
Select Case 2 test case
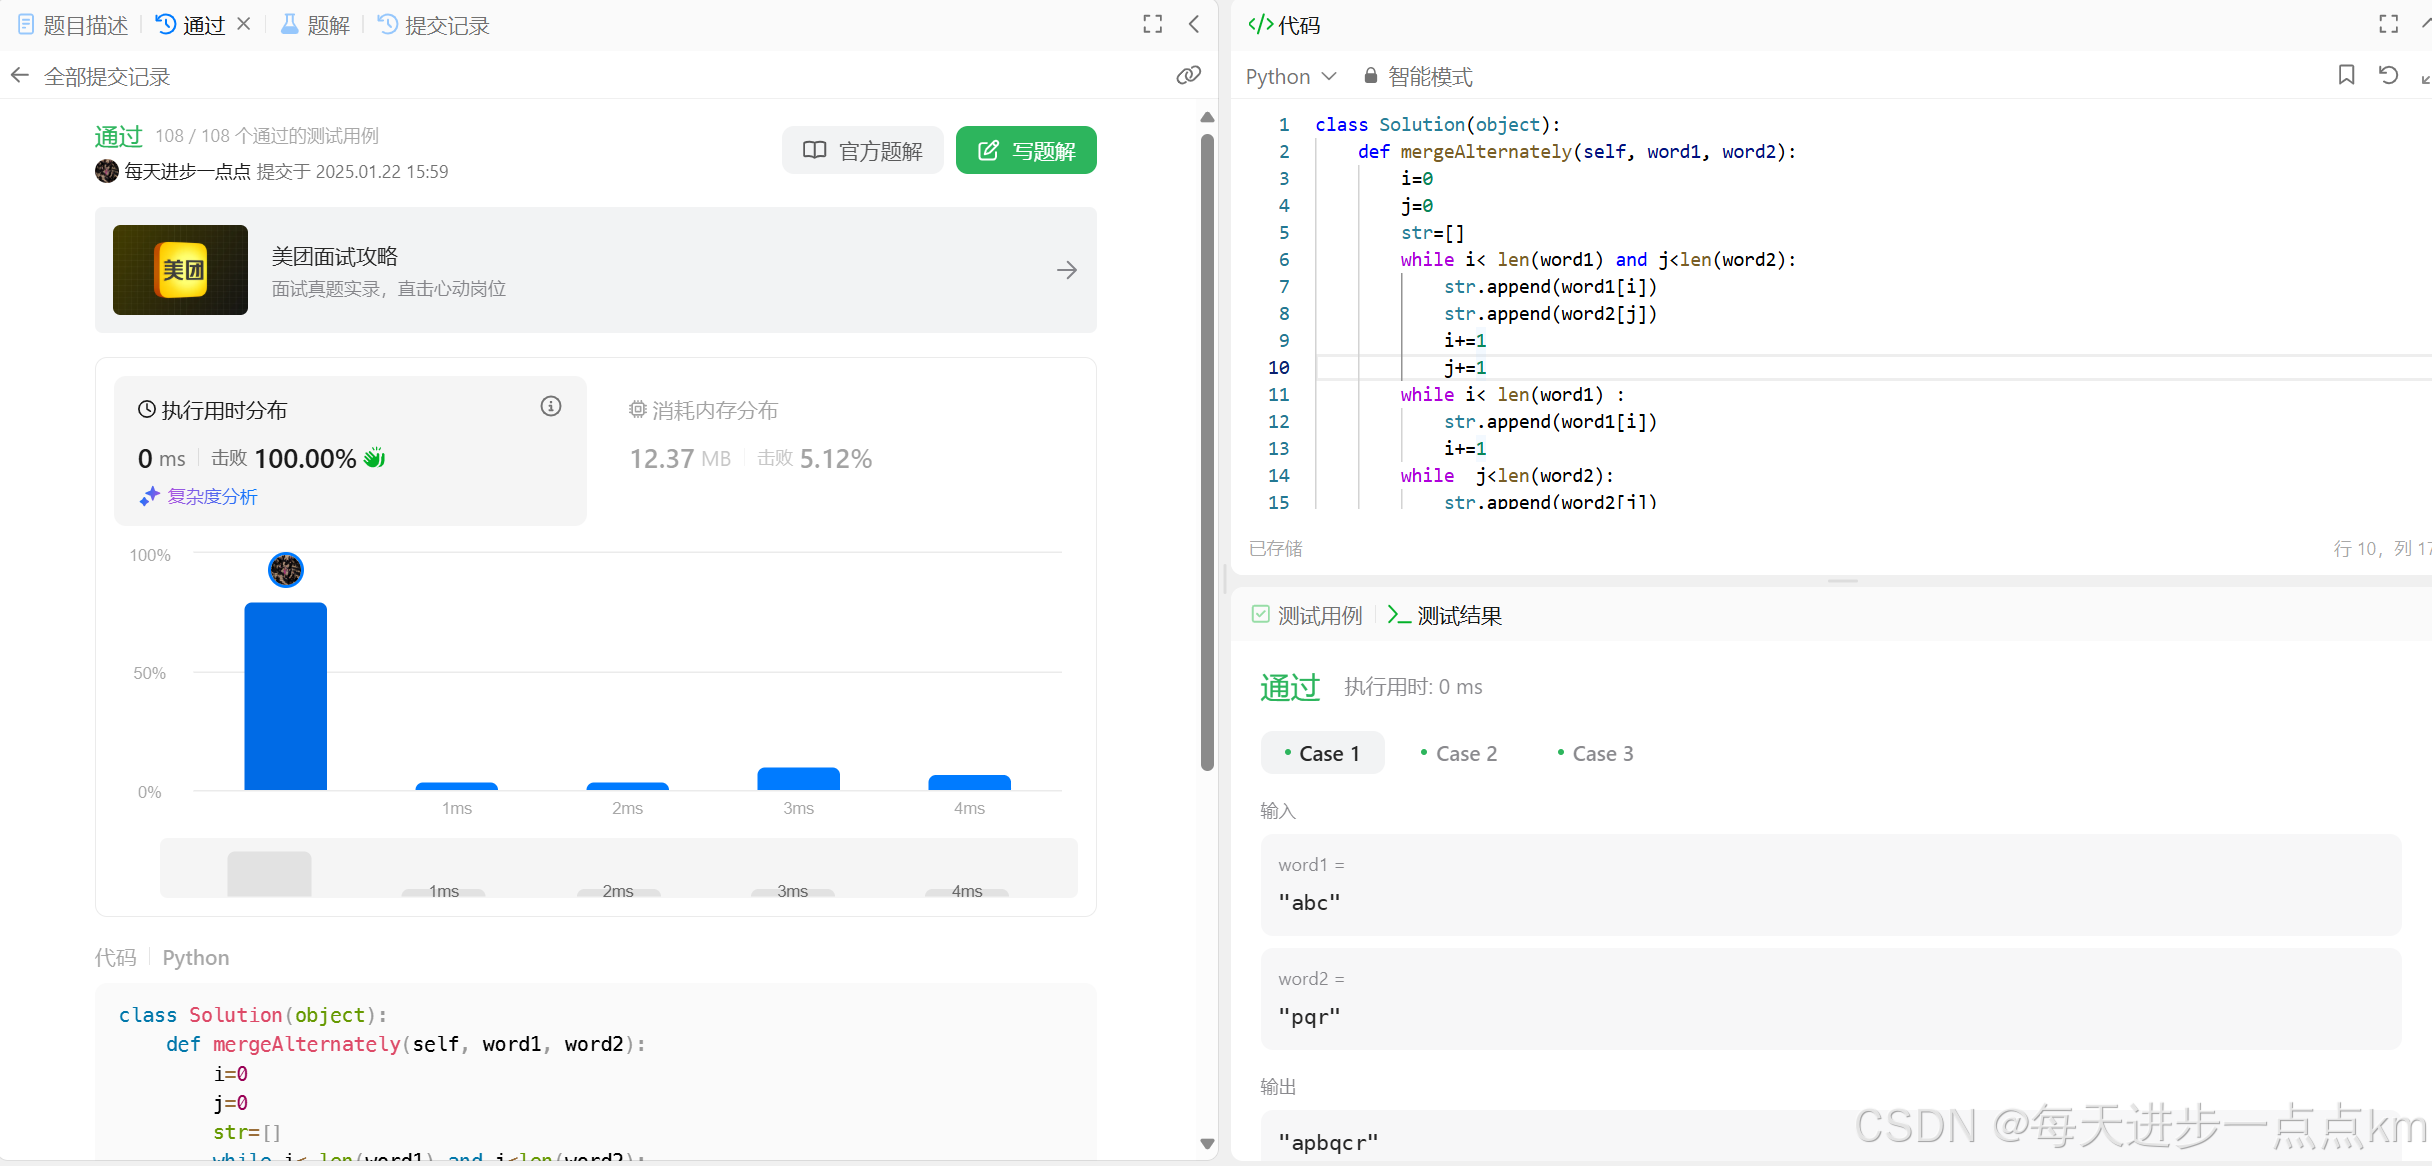tap(1458, 754)
